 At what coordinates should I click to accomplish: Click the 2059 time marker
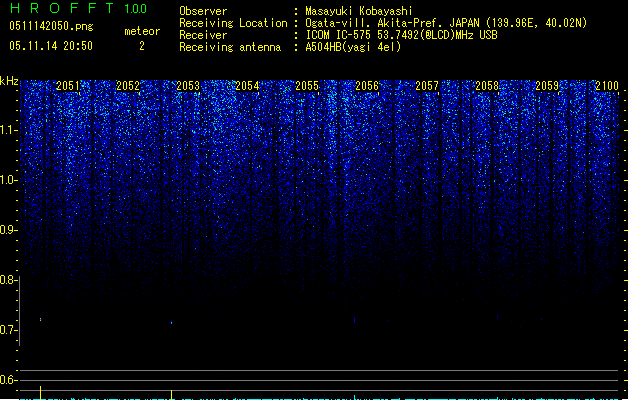(x=547, y=86)
